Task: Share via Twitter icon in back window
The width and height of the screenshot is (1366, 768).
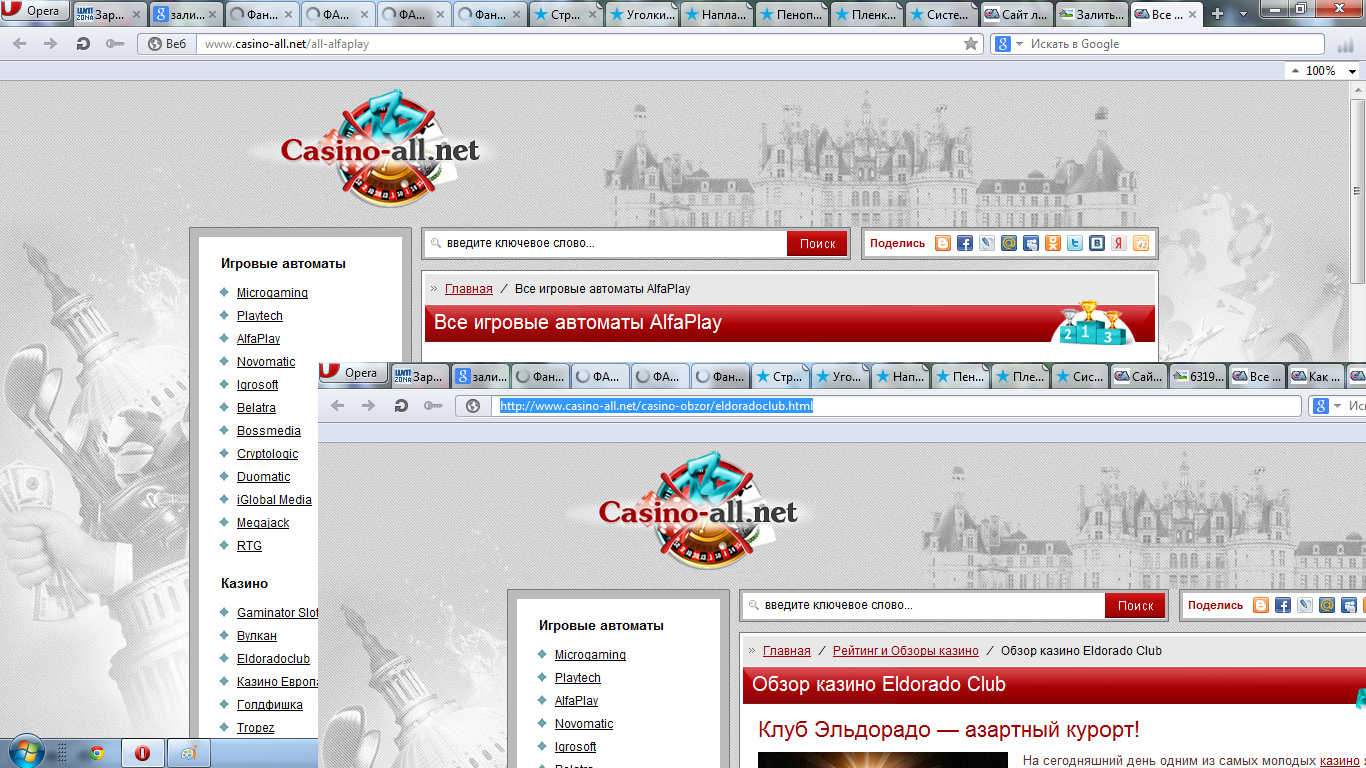Action: (1075, 243)
